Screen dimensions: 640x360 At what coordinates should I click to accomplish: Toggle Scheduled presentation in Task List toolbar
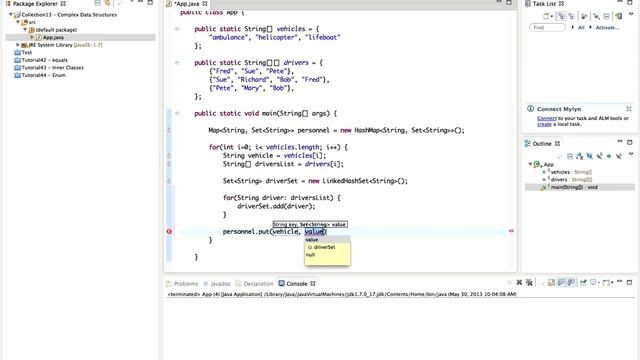pos(571,16)
